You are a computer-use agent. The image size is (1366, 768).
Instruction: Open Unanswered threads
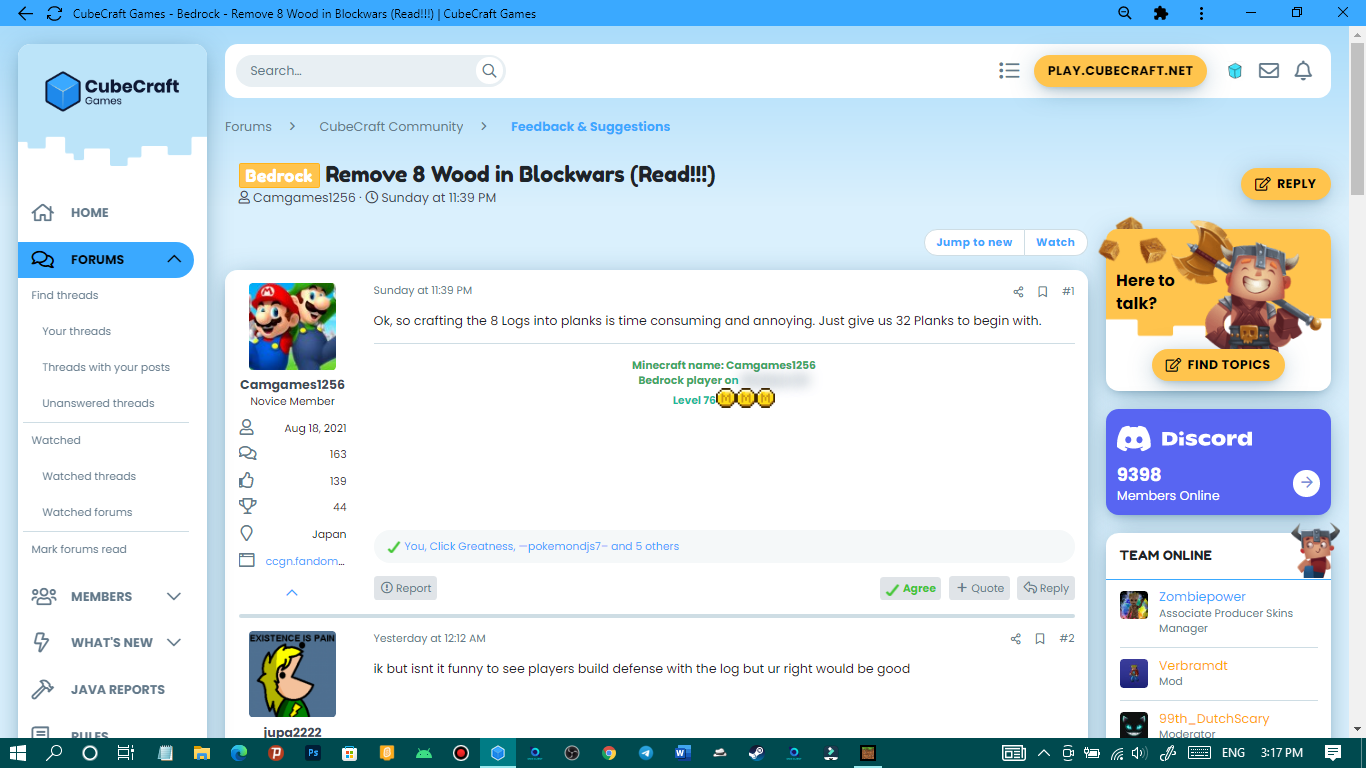tap(98, 403)
